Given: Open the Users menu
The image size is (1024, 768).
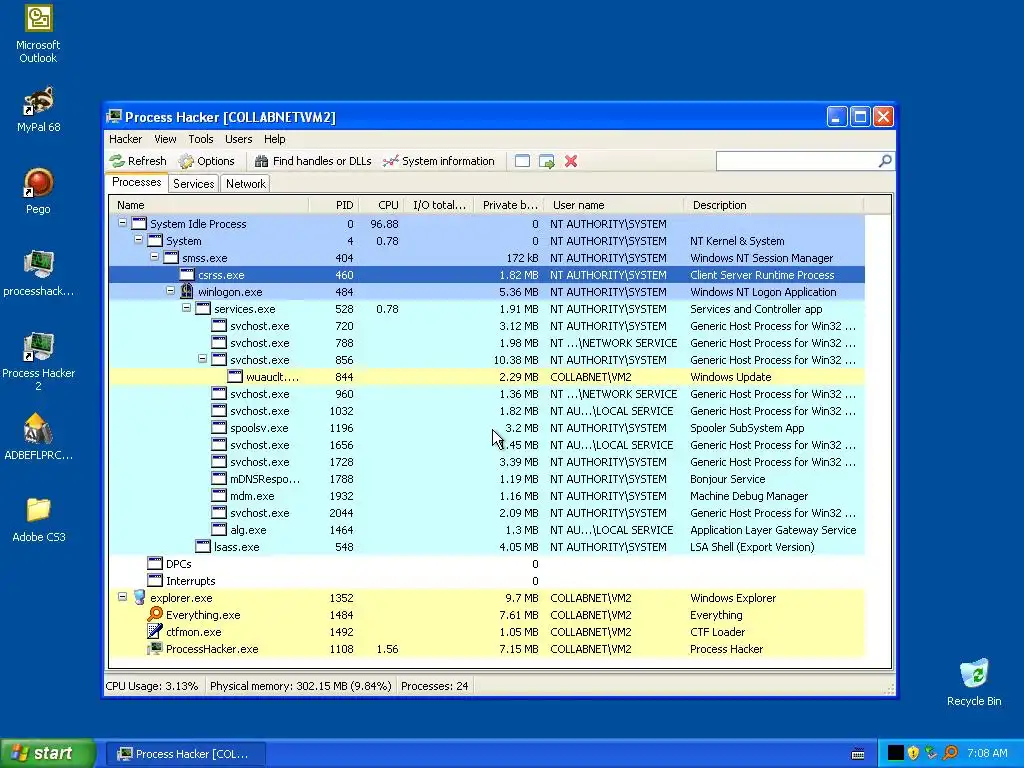Looking at the screenshot, I should 238,139.
